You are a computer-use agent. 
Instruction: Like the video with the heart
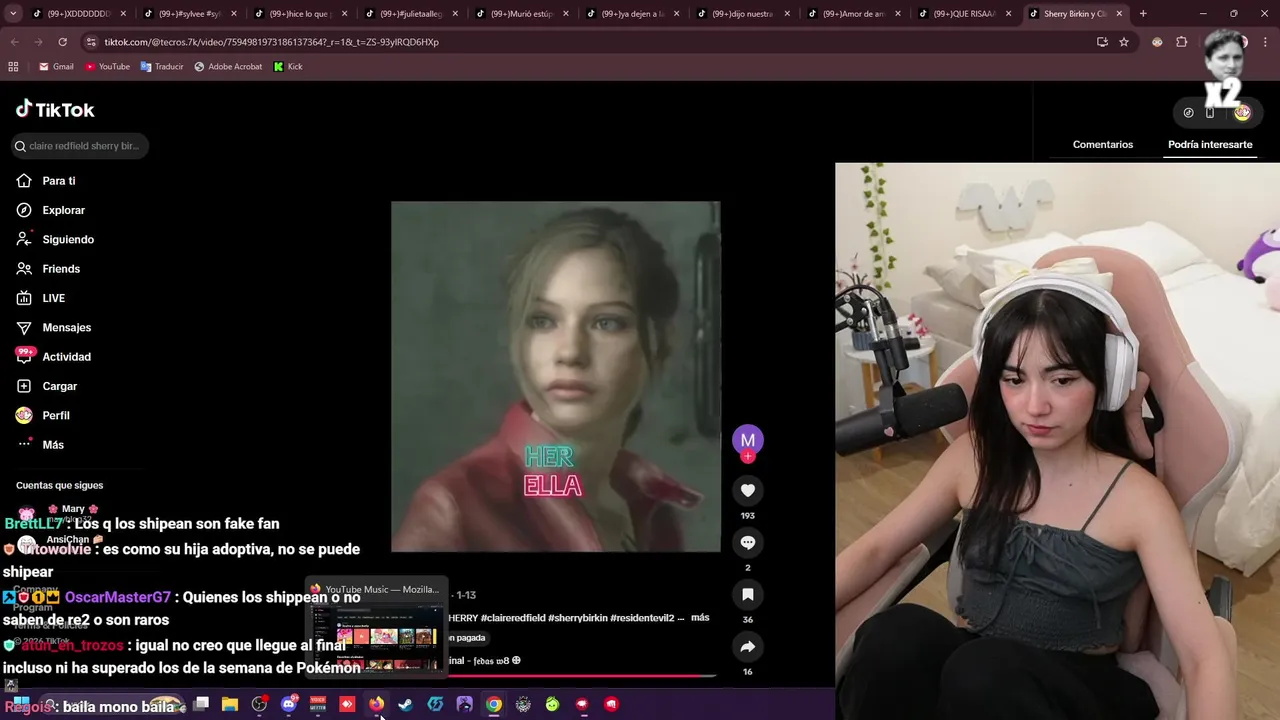(x=747, y=490)
